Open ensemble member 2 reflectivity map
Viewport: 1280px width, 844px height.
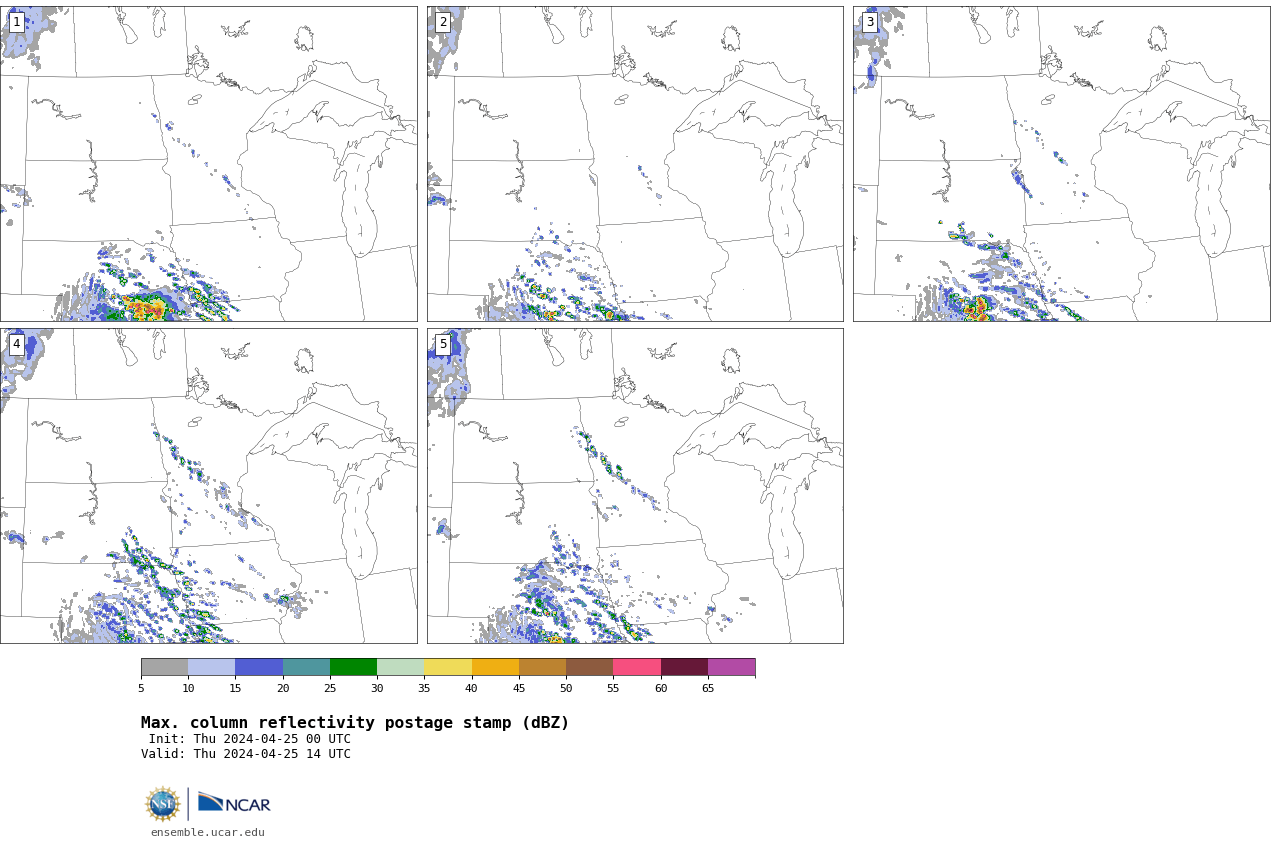[635, 164]
